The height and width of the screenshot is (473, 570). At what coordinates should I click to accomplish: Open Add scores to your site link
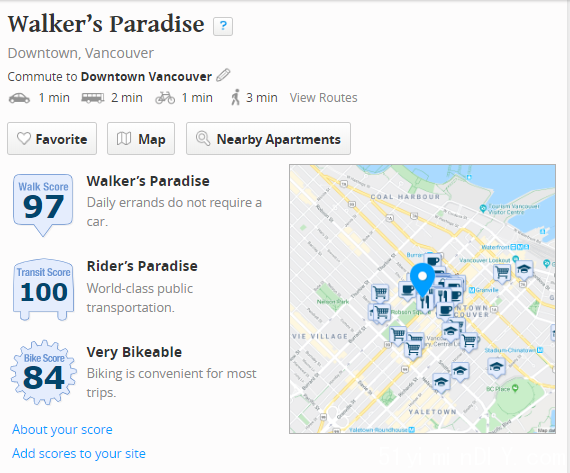click(x=79, y=453)
